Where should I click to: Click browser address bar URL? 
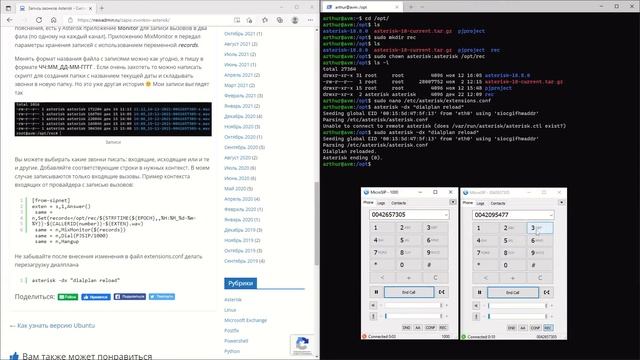[123, 20]
